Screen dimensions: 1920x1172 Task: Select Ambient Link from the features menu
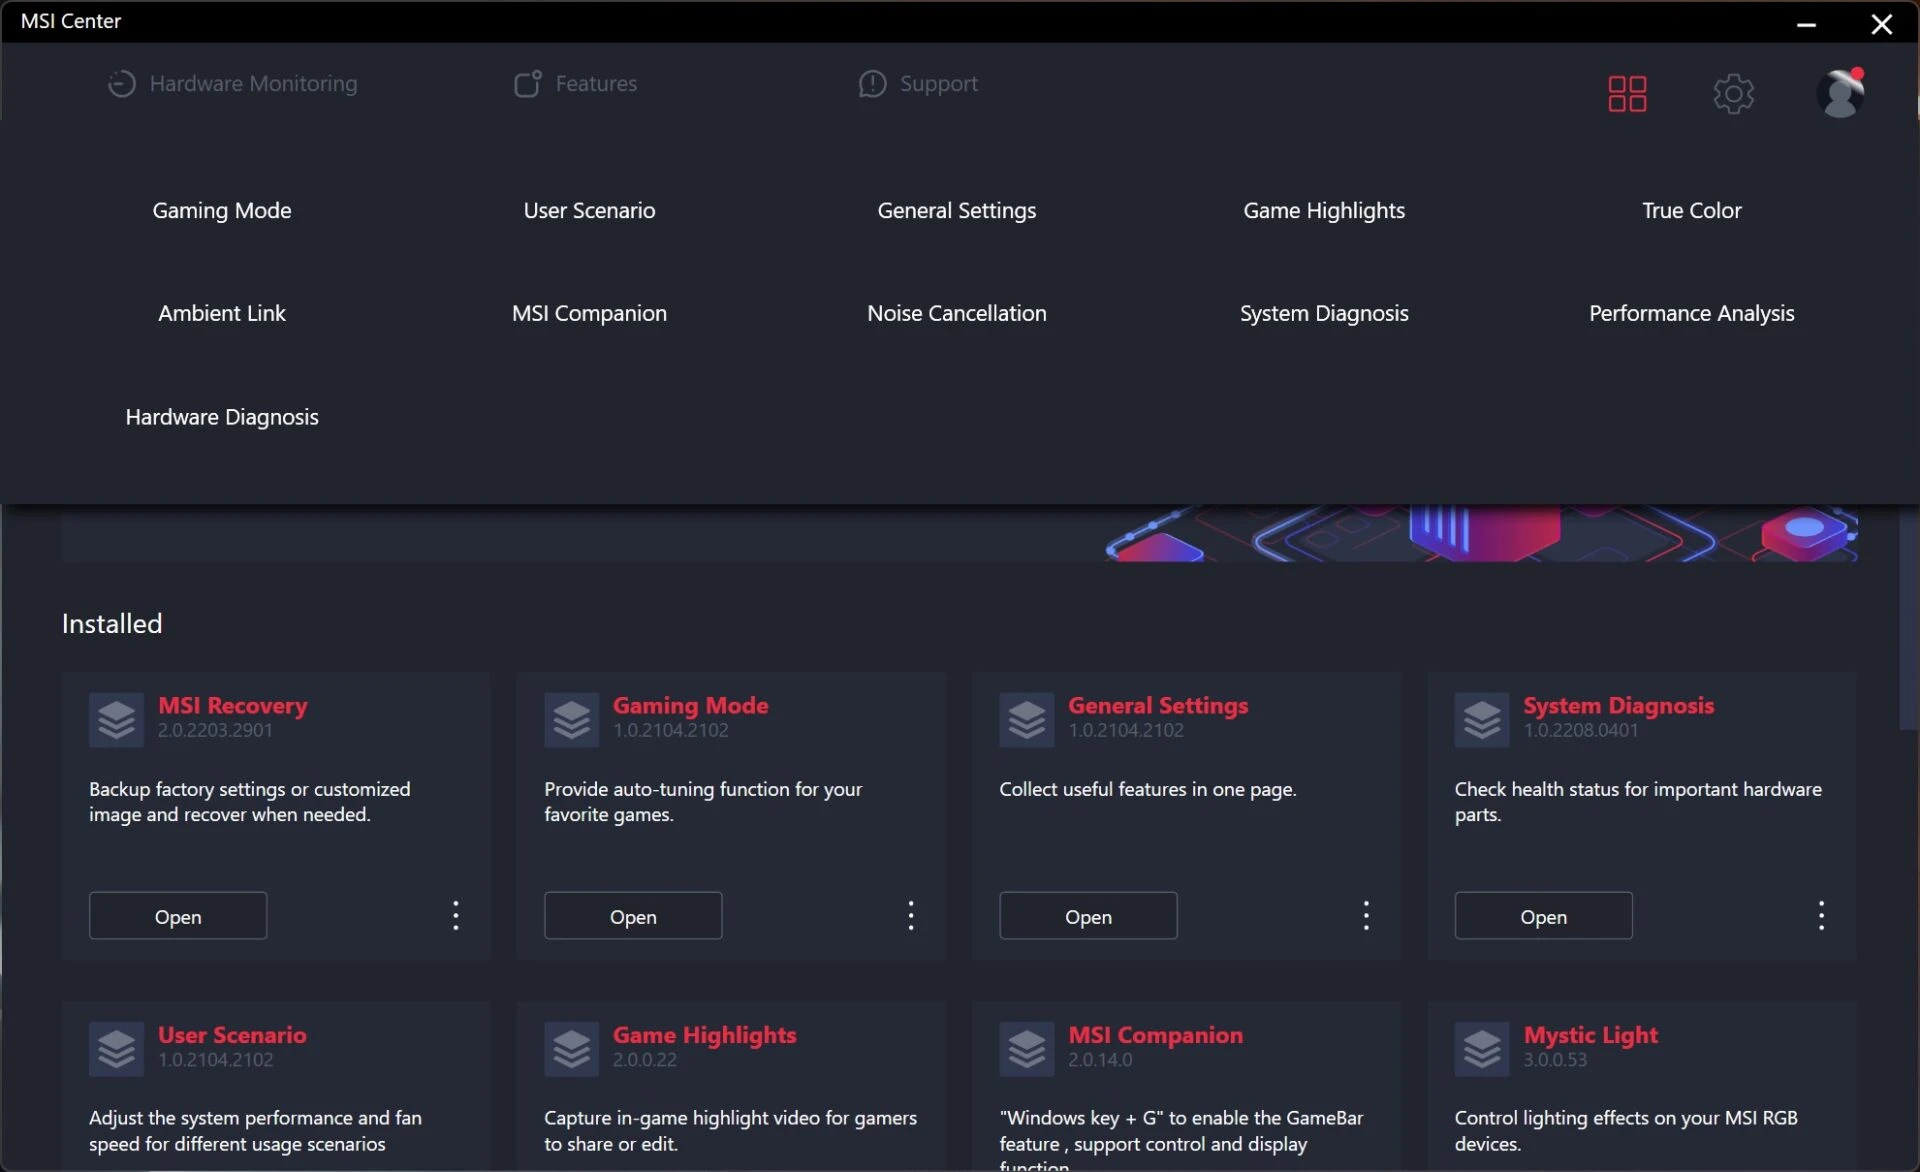(222, 314)
